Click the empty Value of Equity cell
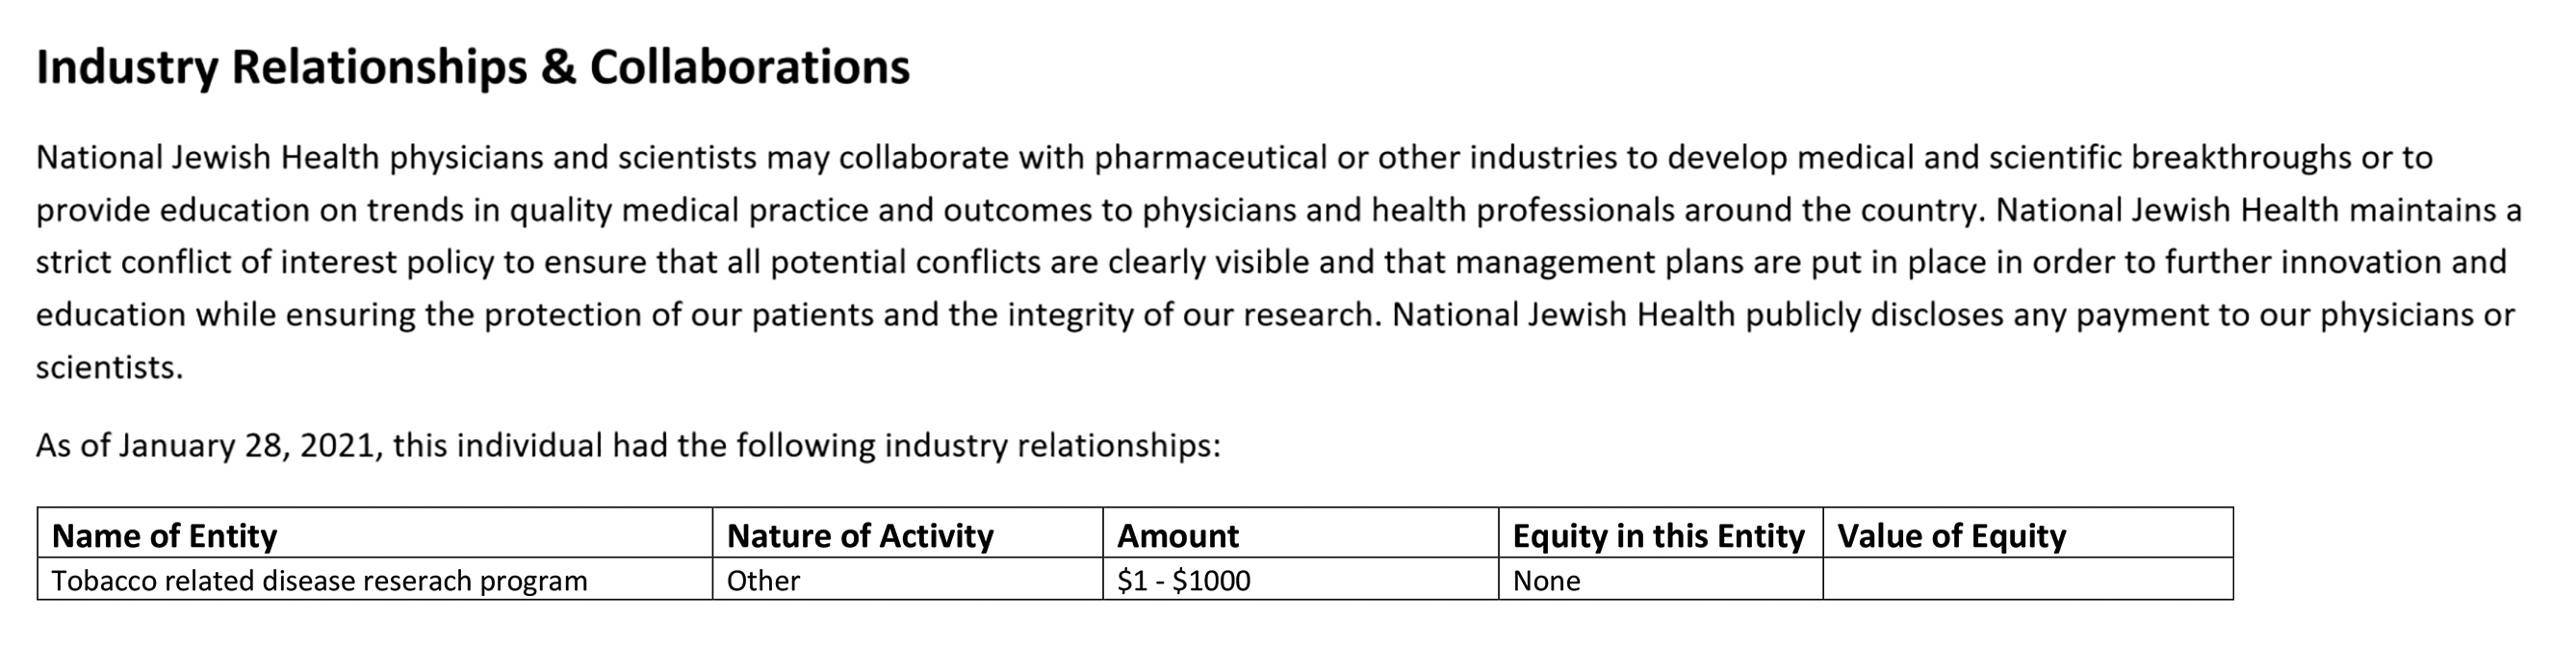Viewport: 2576px width, 647px height. (x=2028, y=580)
